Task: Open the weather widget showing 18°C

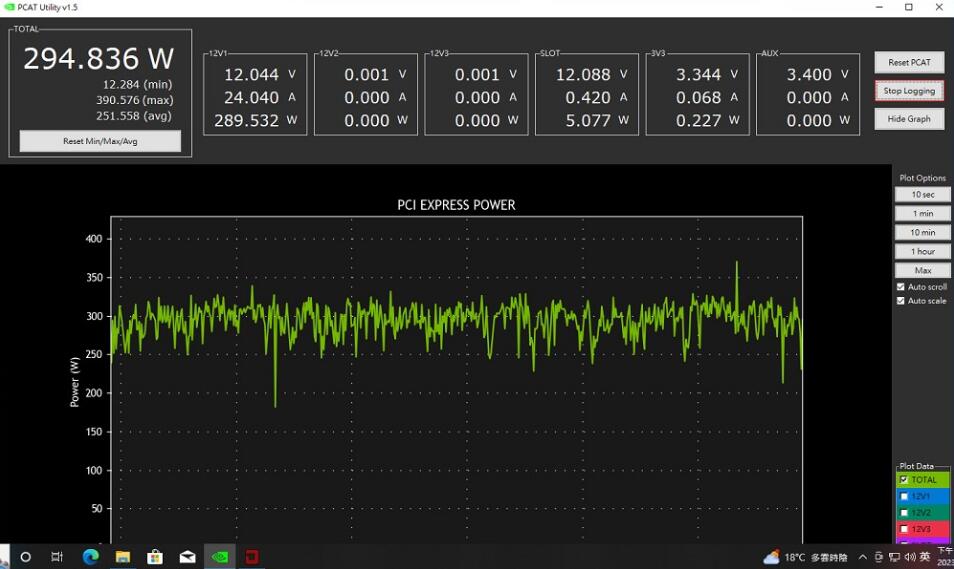Action: pyautogui.click(x=806, y=557)
